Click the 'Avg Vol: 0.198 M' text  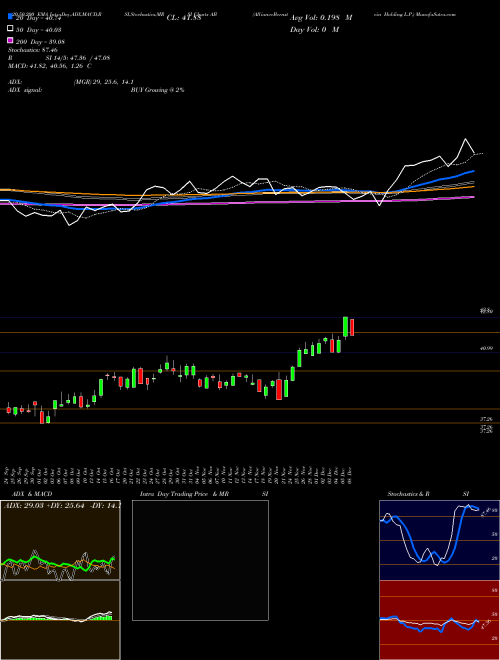[321, 18]
